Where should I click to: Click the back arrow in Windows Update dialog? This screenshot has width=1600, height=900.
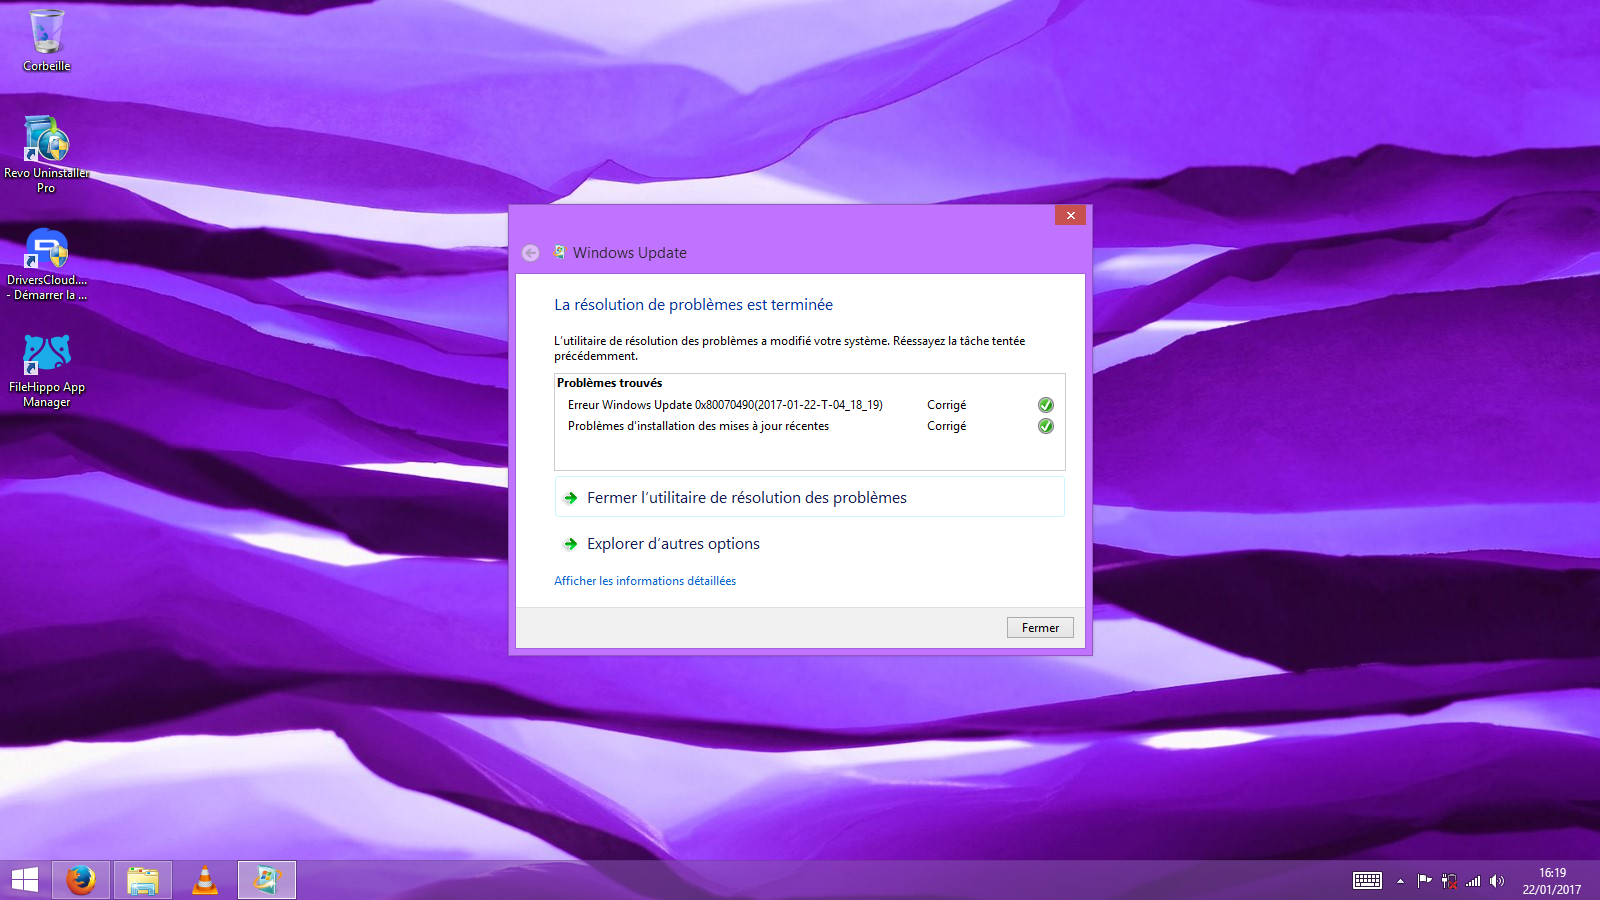coord(531,253)
